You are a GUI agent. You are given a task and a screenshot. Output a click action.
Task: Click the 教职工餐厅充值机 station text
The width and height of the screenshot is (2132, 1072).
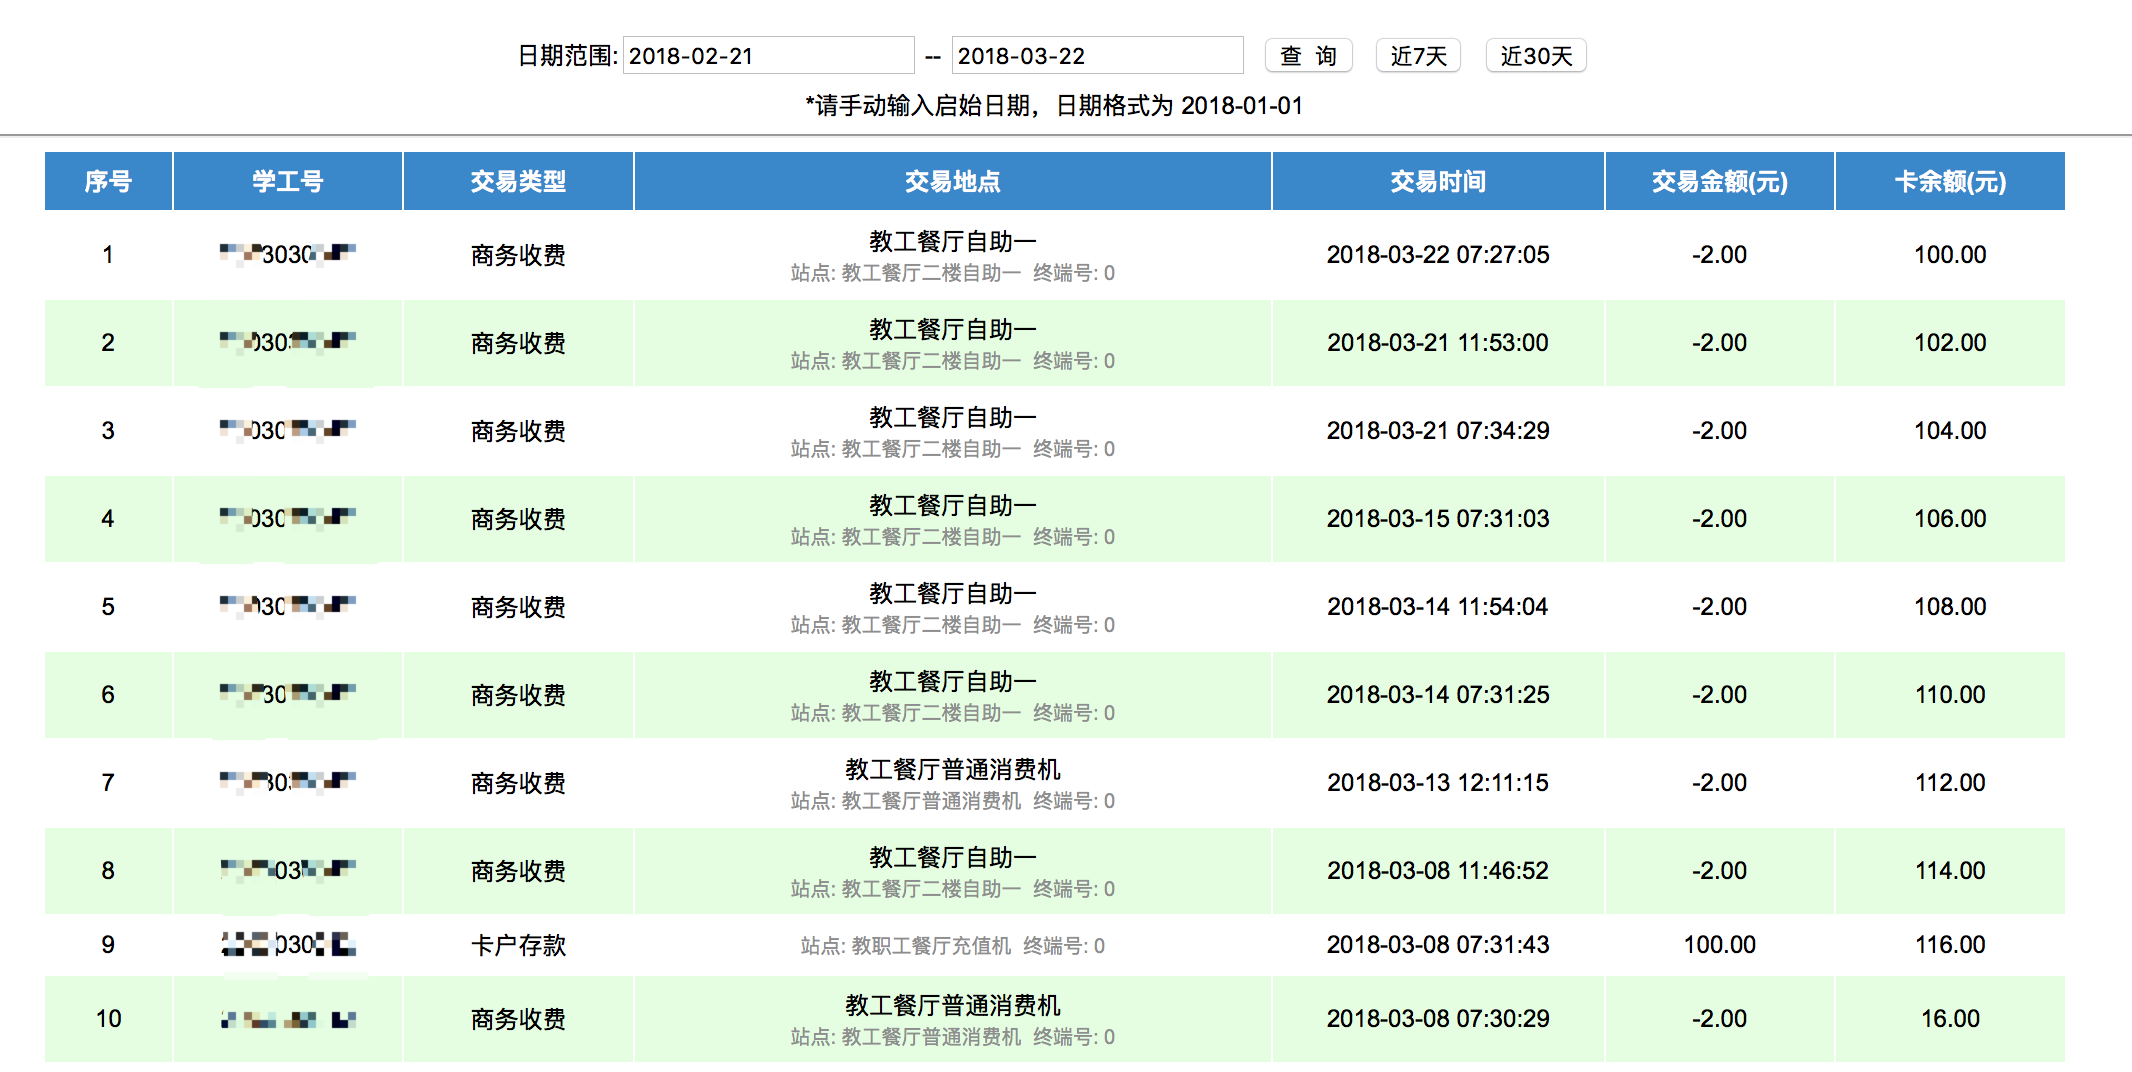click(x=930, y=946)
